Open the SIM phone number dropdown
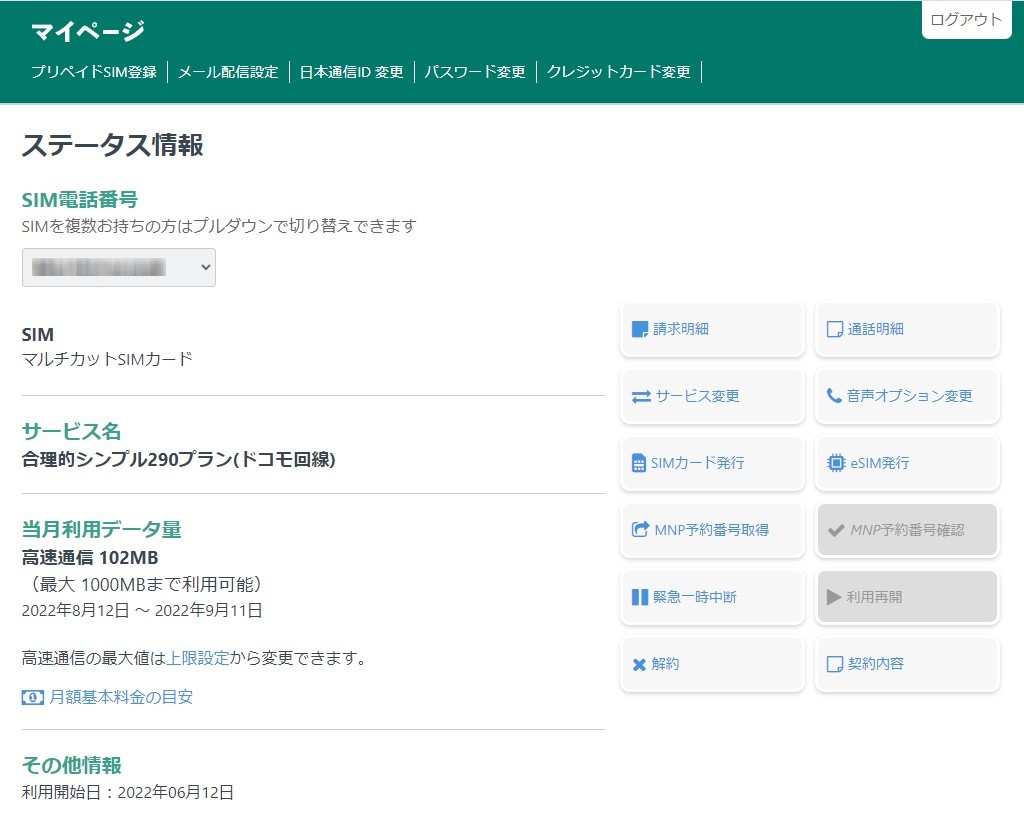The height and width of the screenshot is (840, 1024). (x=119, y=268)
